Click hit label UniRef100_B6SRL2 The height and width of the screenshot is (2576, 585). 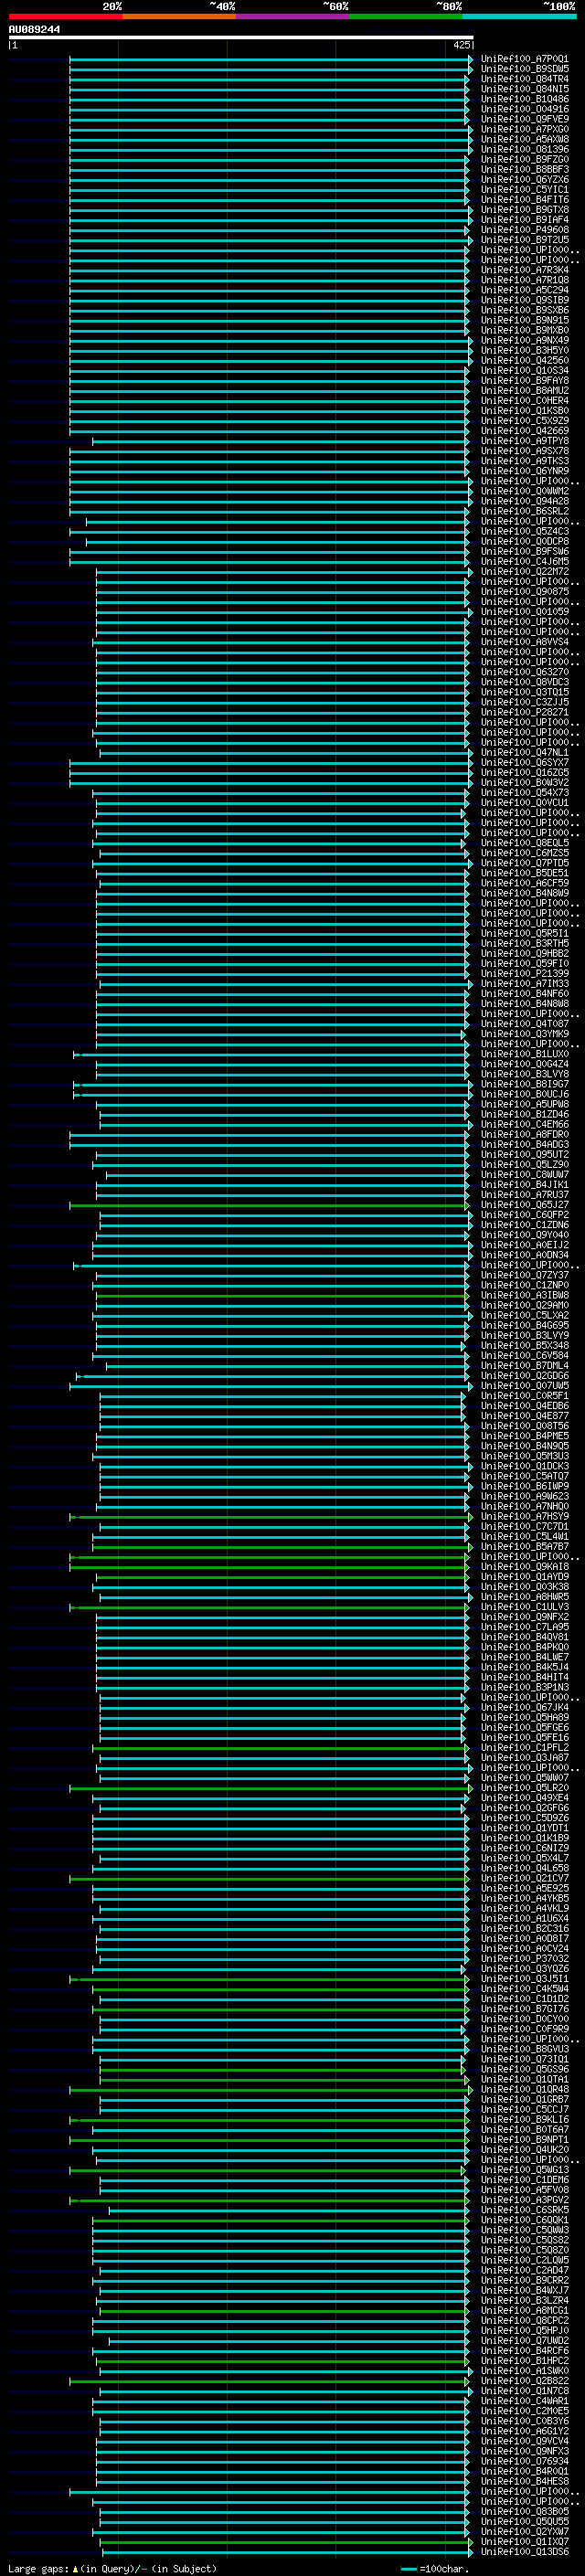[x=524, y=511]
